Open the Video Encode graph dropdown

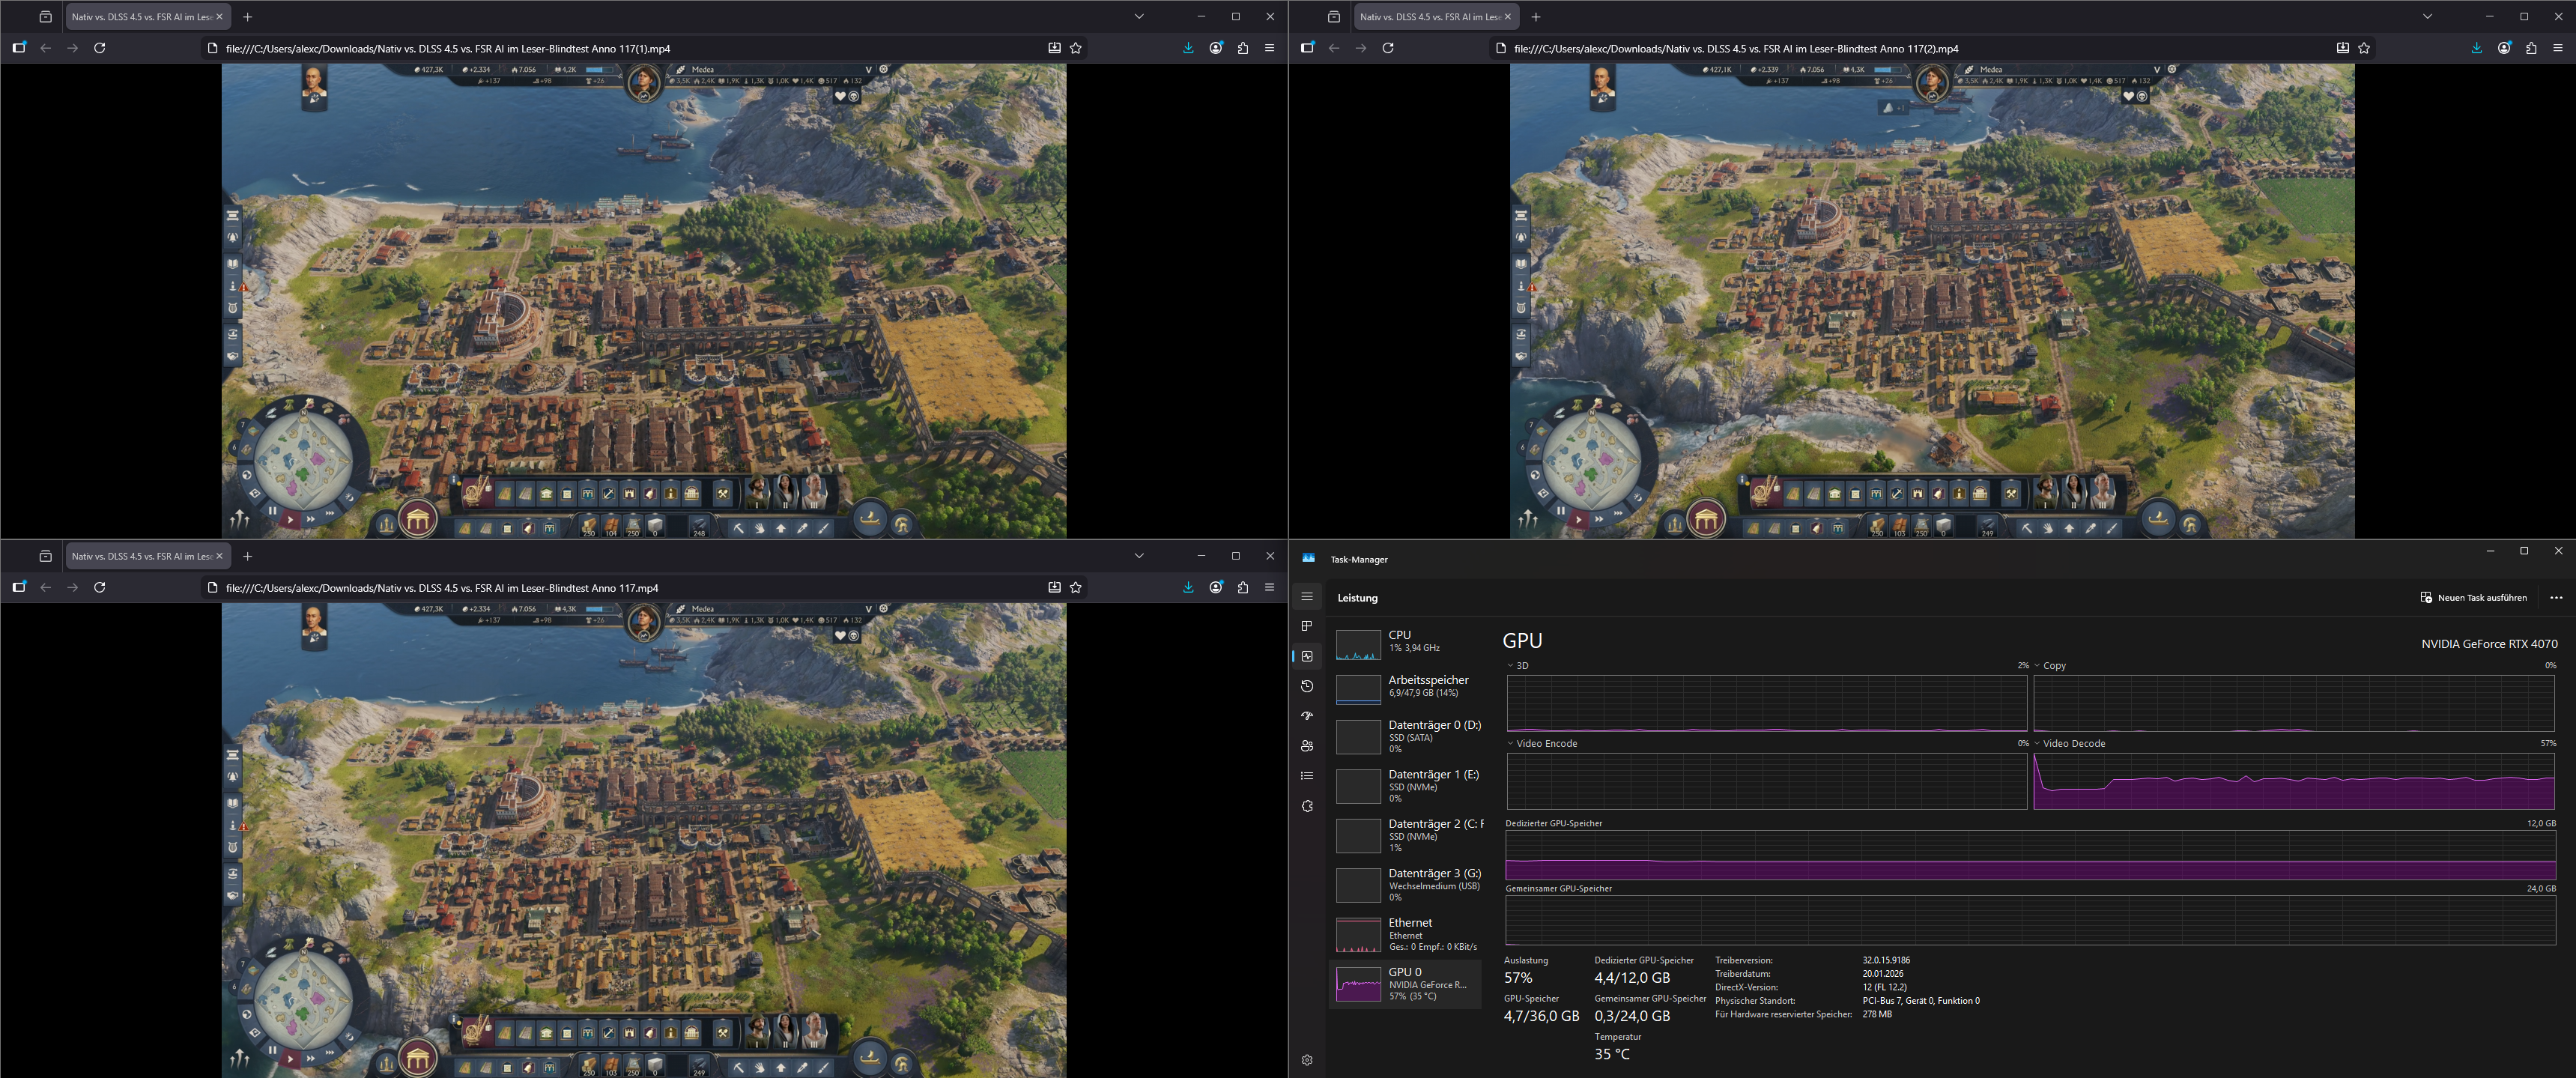pyautogui.click(x=1510, y=743)
